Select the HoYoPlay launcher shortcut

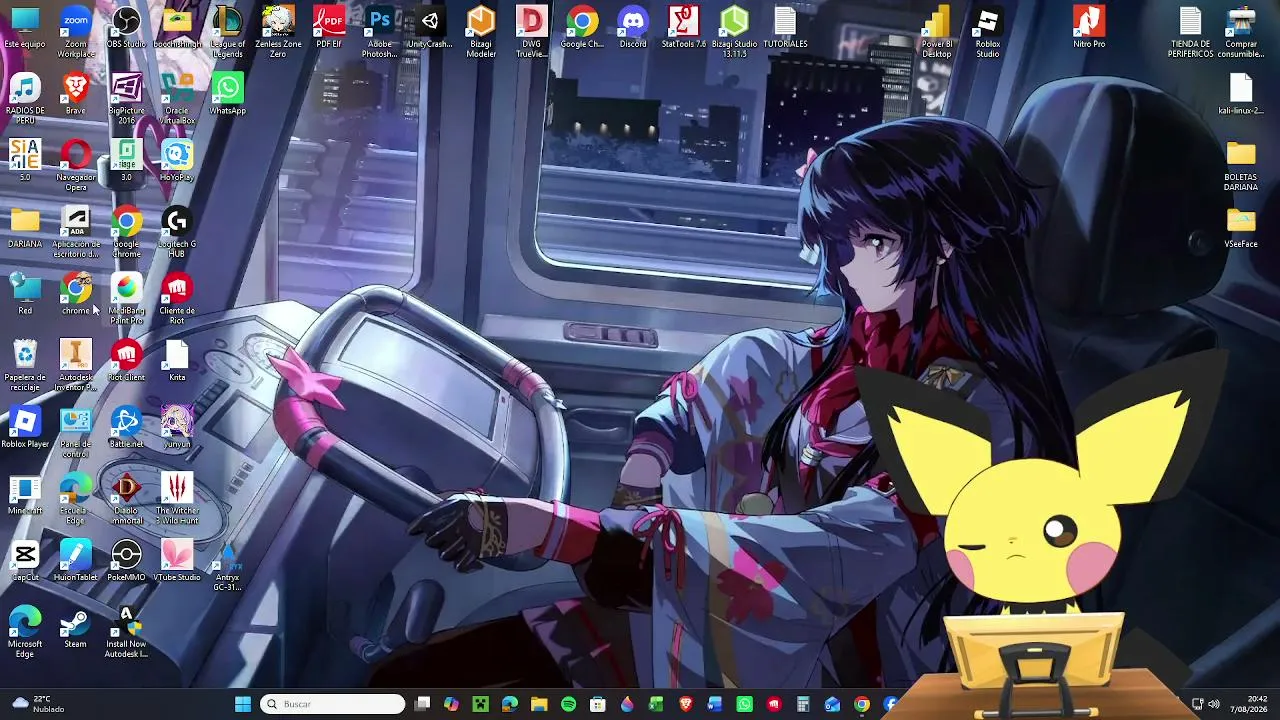pos(177,161)
